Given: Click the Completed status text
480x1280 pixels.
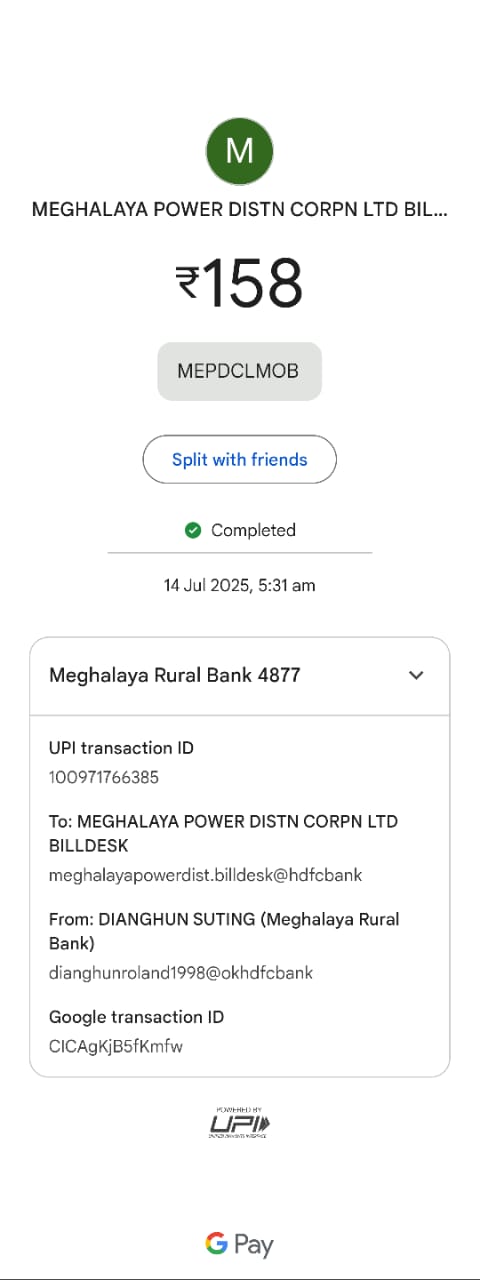Looking at the screenshot, I should click(253, 530).
